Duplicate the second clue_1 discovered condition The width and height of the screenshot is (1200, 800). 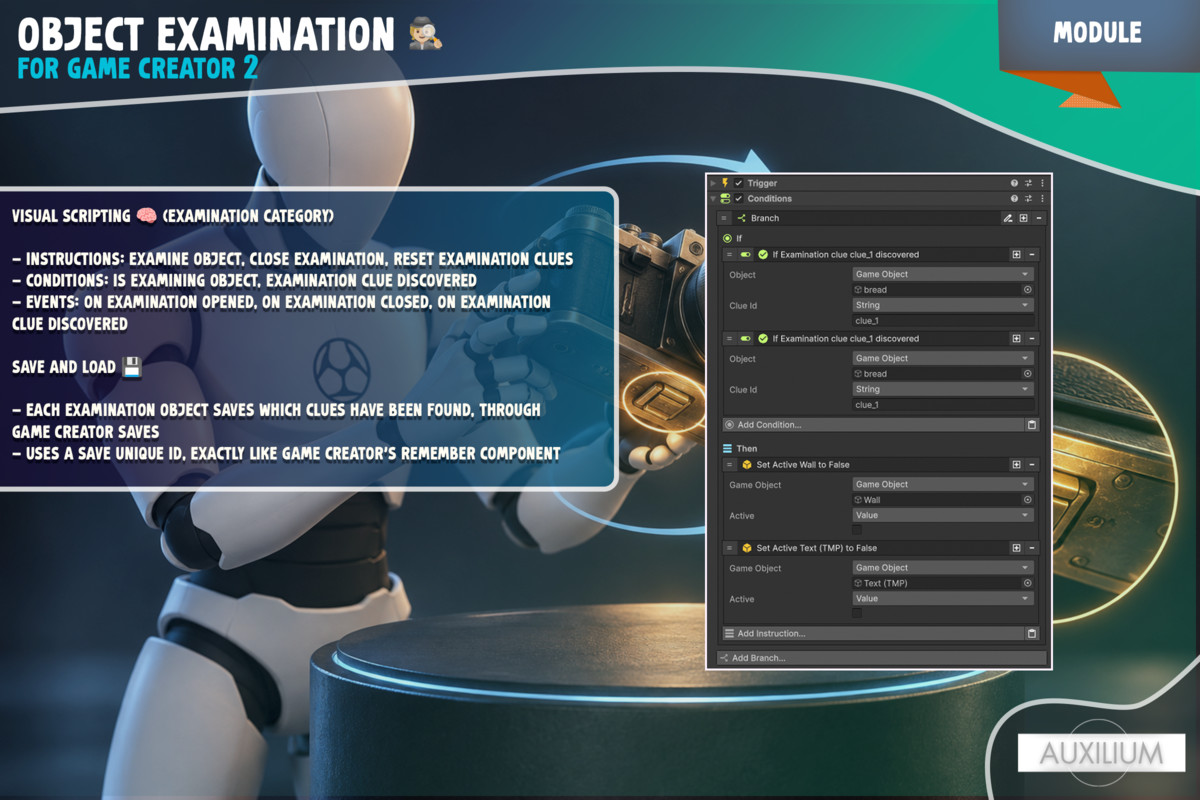[1016, 338]
